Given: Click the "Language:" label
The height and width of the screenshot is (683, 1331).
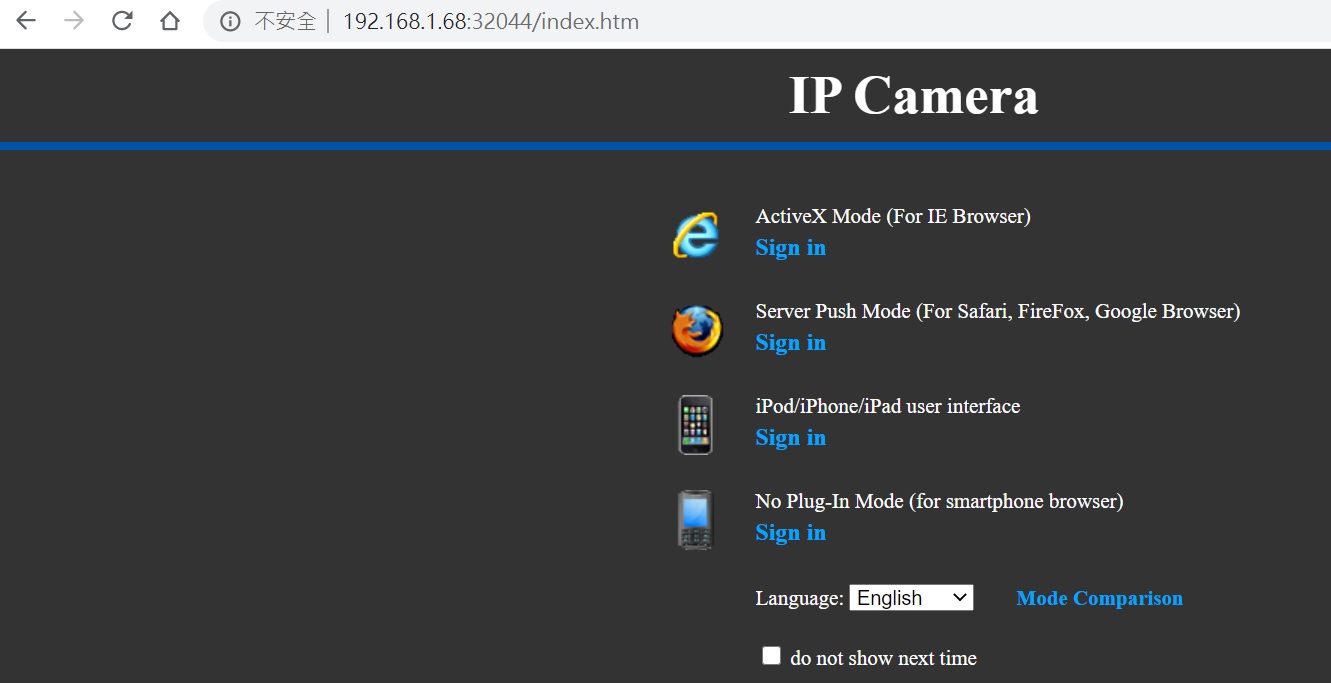Looking at the screenshot, I should pos(799,598).
